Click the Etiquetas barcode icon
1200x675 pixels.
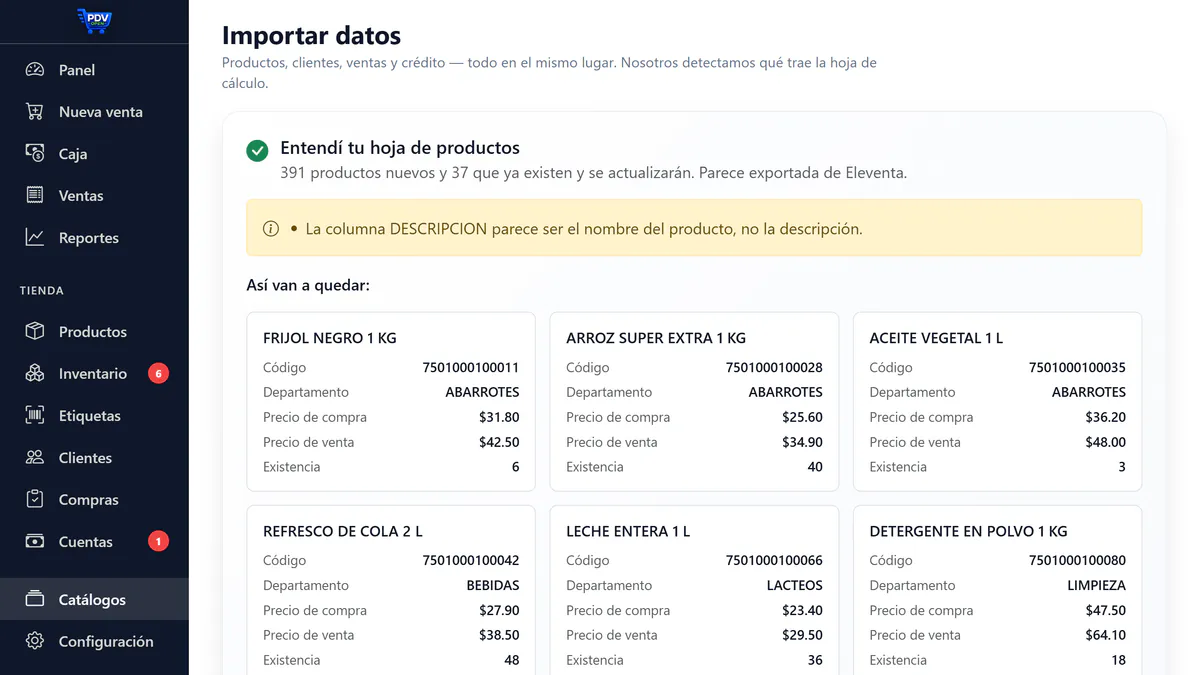[x=35, y=416]
